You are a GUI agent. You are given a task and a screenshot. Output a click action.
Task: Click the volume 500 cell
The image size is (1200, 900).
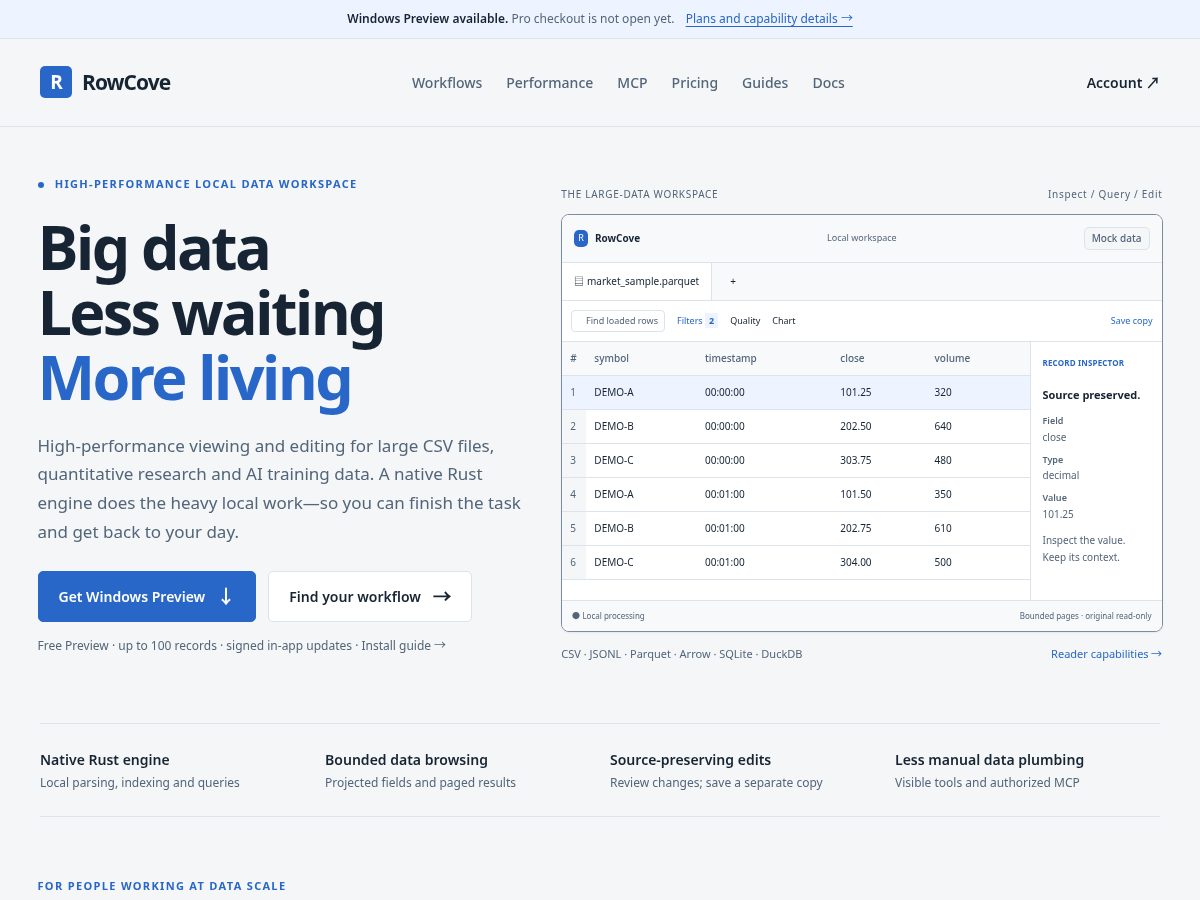pos(943,562)
